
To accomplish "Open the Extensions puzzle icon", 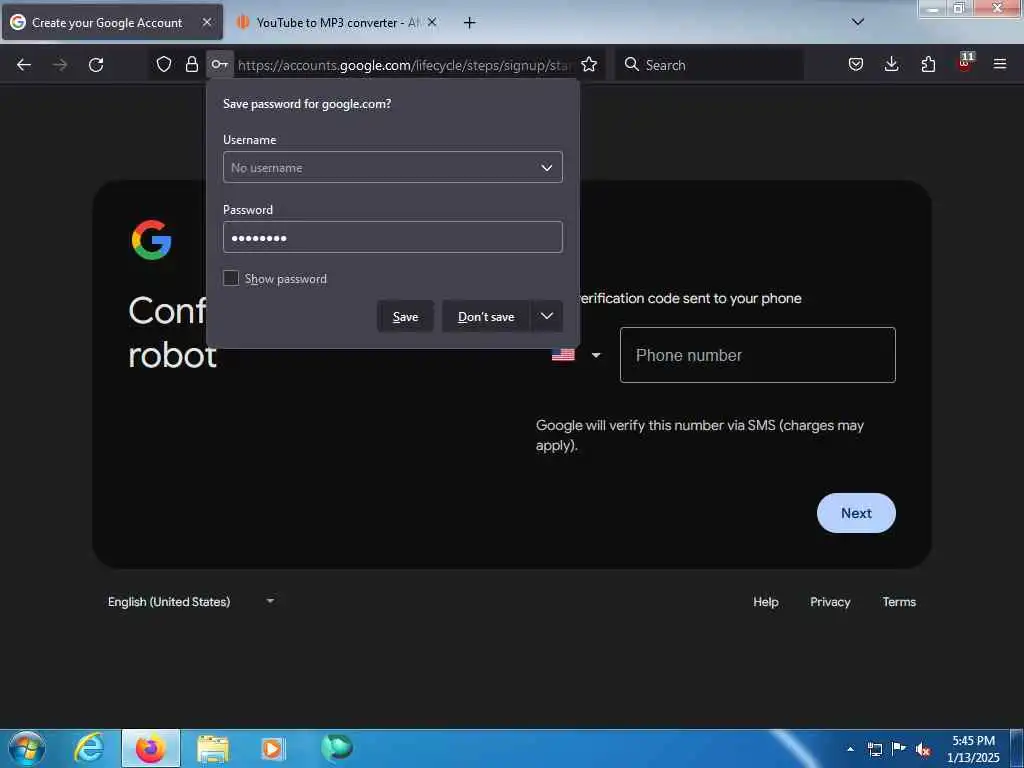I will coord(928,64).
